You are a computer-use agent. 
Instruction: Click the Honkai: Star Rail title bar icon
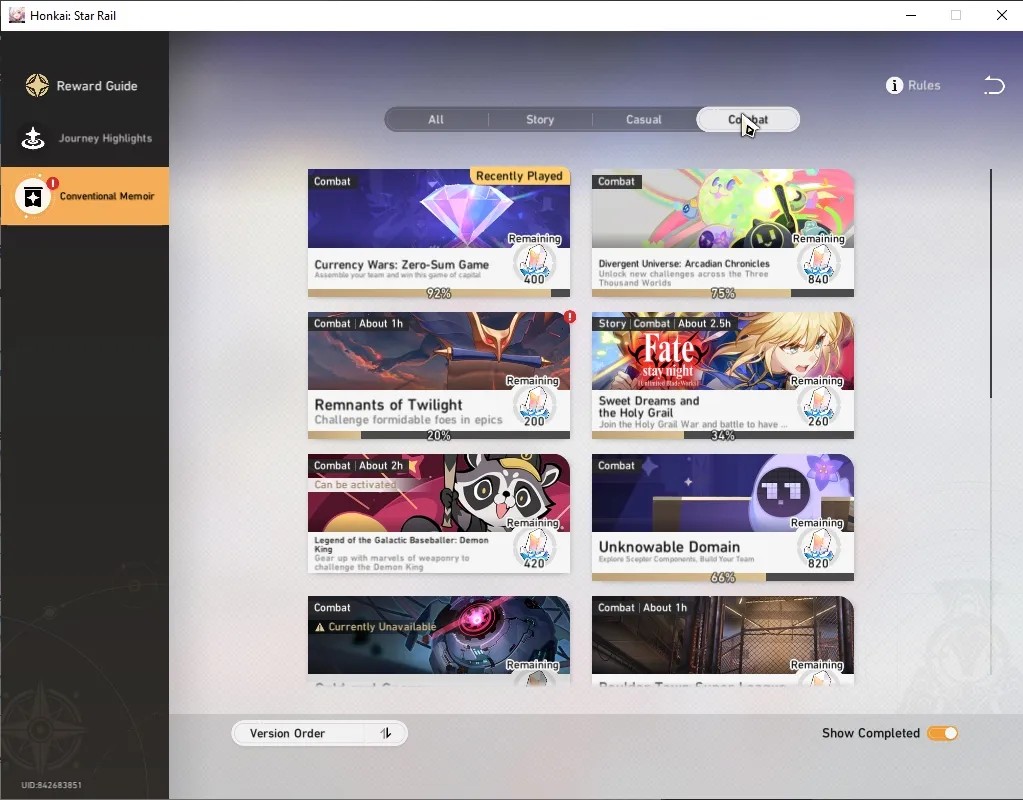[16, 15]
